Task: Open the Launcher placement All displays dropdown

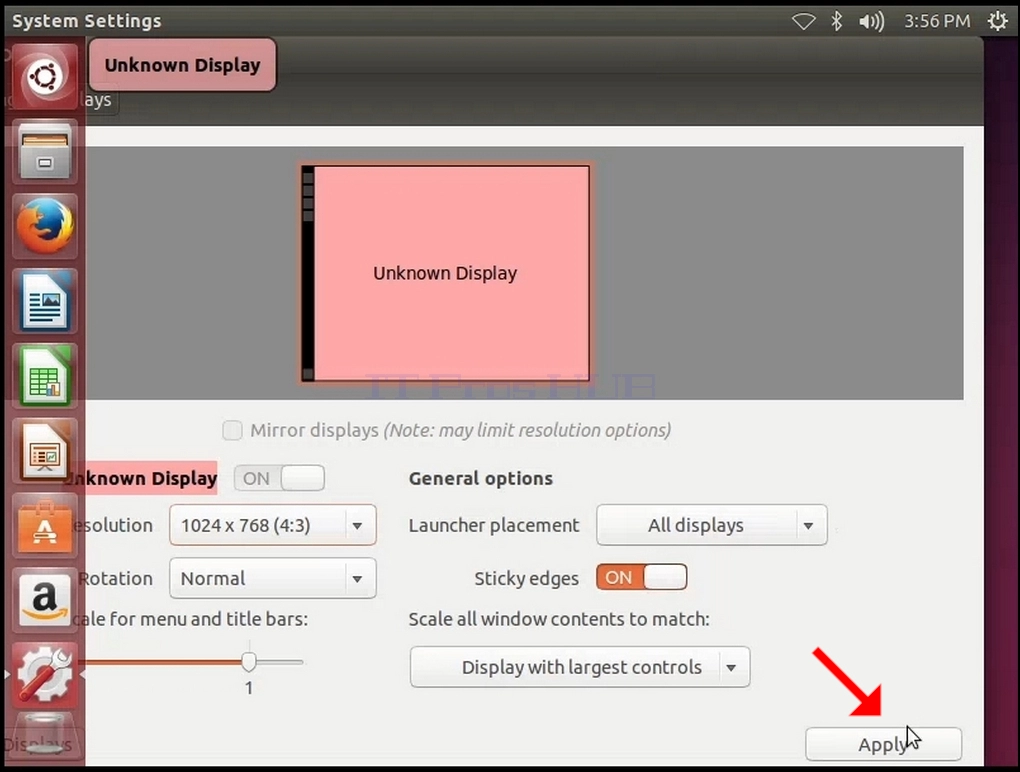Action: [712, 525]
